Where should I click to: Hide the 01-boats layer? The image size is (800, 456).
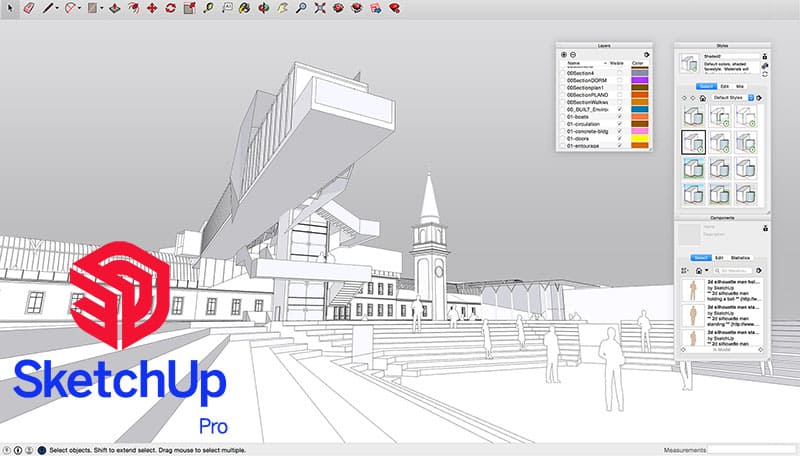pos(619,117)
